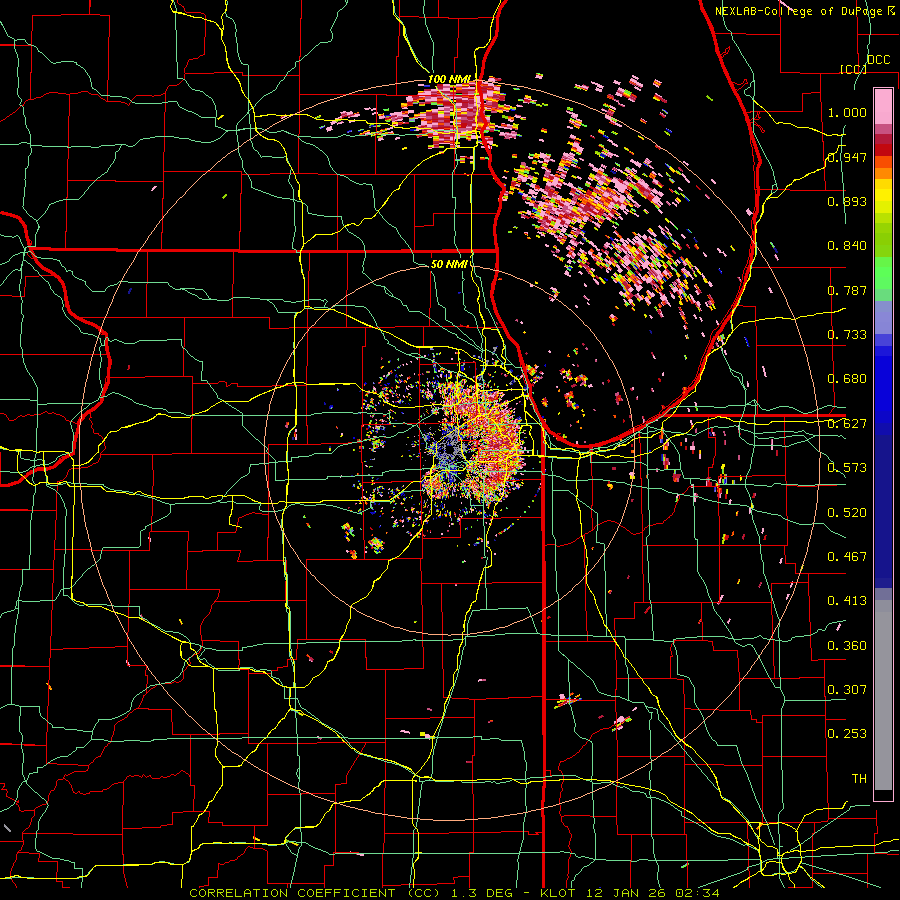Click the DCC label above the color scale

pyautogui.click(x=879, y=60)
